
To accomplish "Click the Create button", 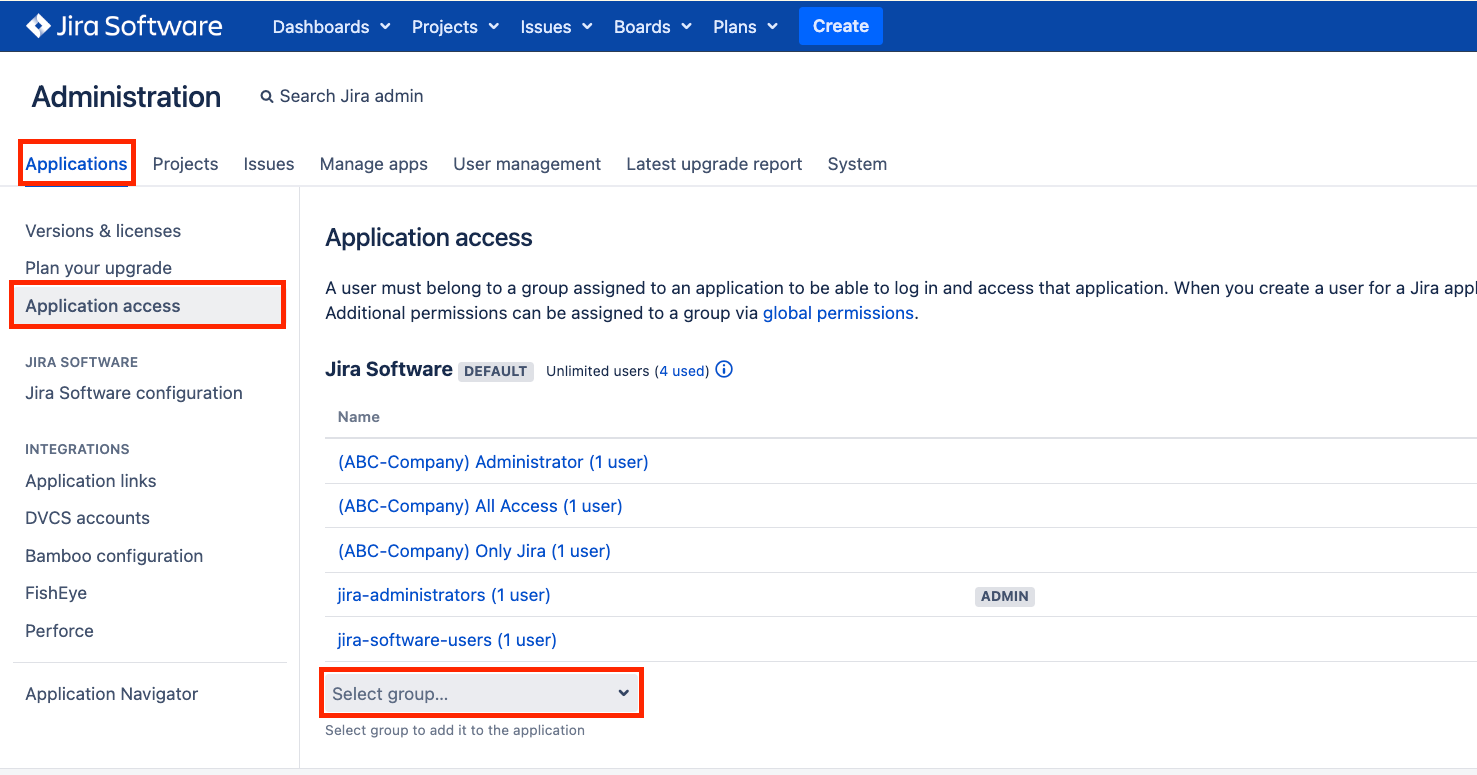I will pyautogui.click(x=840, y=26).
